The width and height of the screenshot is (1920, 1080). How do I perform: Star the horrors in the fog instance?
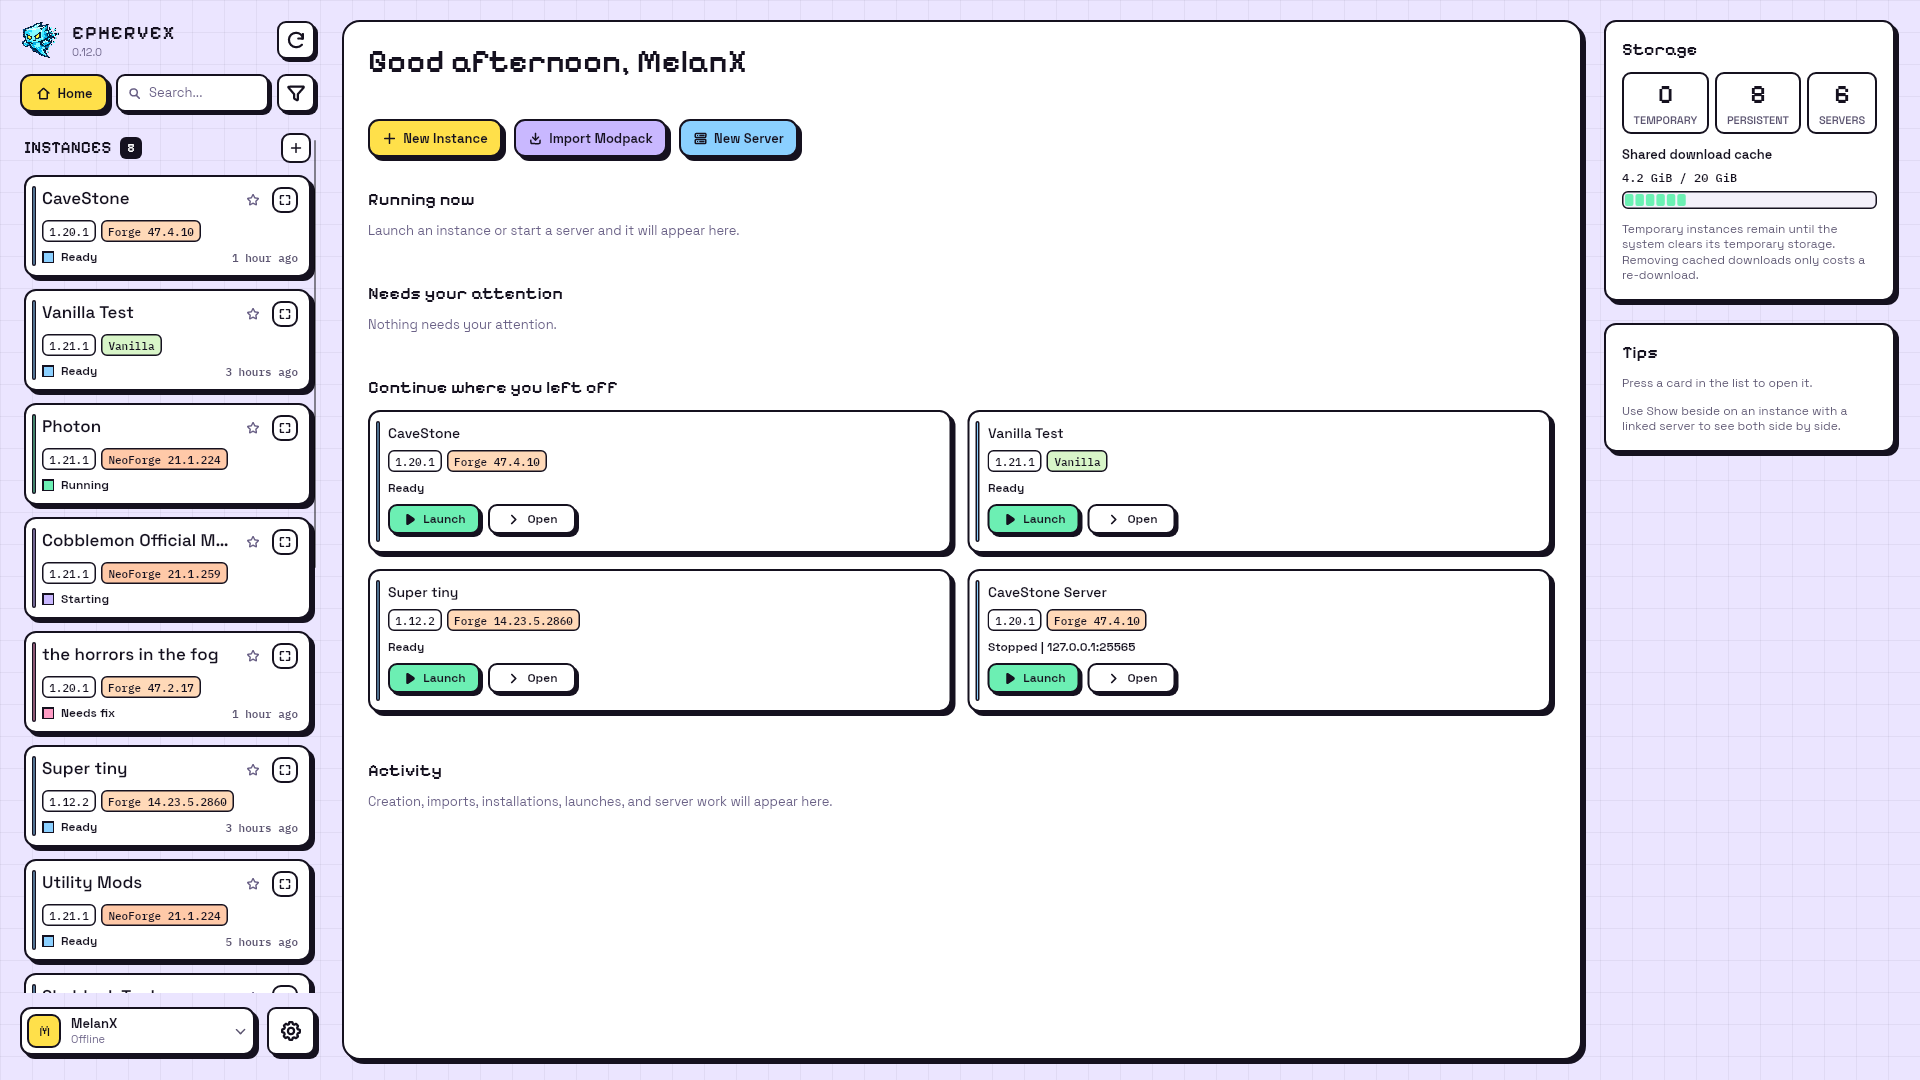tap(253, 656)
